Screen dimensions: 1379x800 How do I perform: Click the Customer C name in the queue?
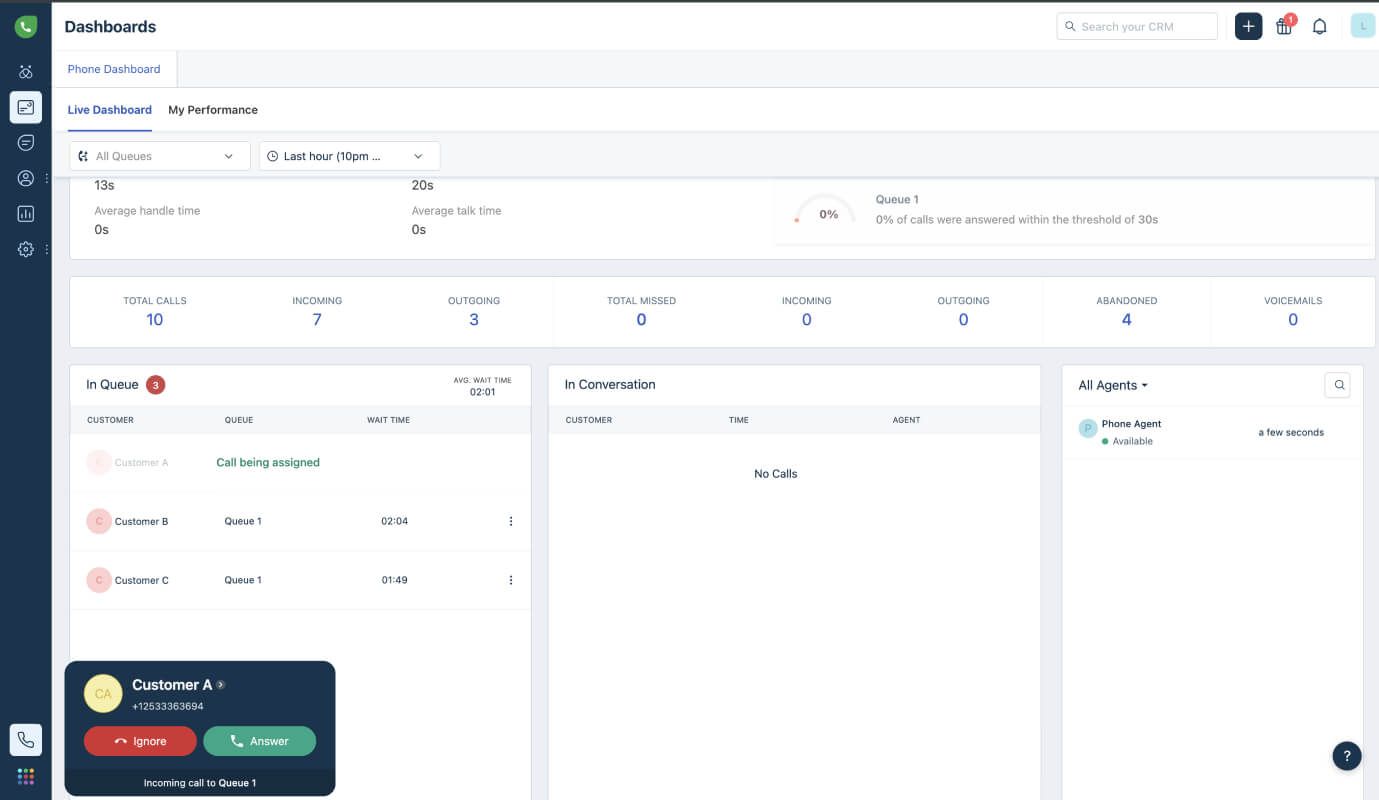142,580
